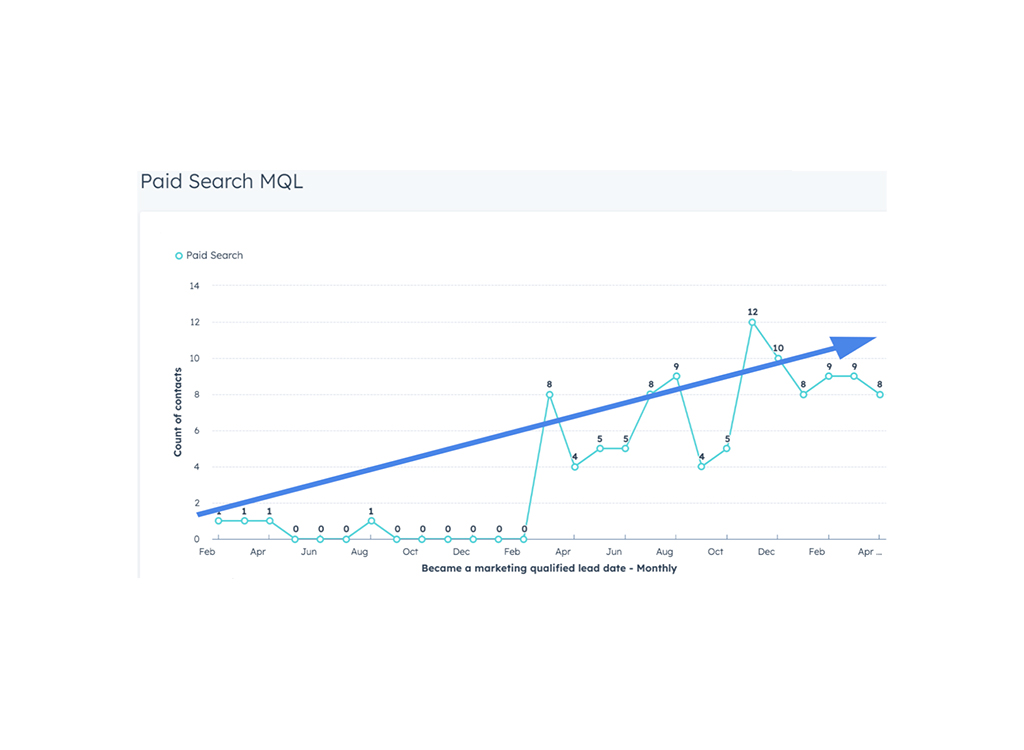Click the data point labeled 4 near Apr
This screenshot has width=1024, height=750.
[575, 467]
